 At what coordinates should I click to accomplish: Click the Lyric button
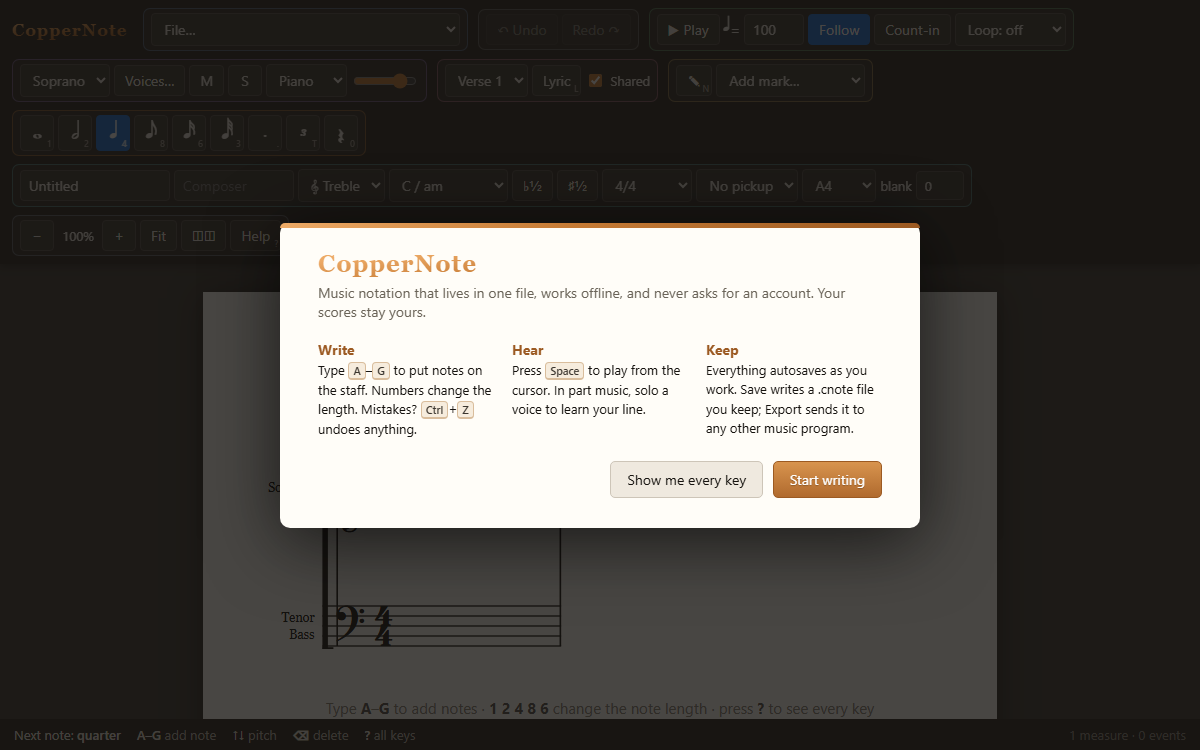[x=557, y=81]
